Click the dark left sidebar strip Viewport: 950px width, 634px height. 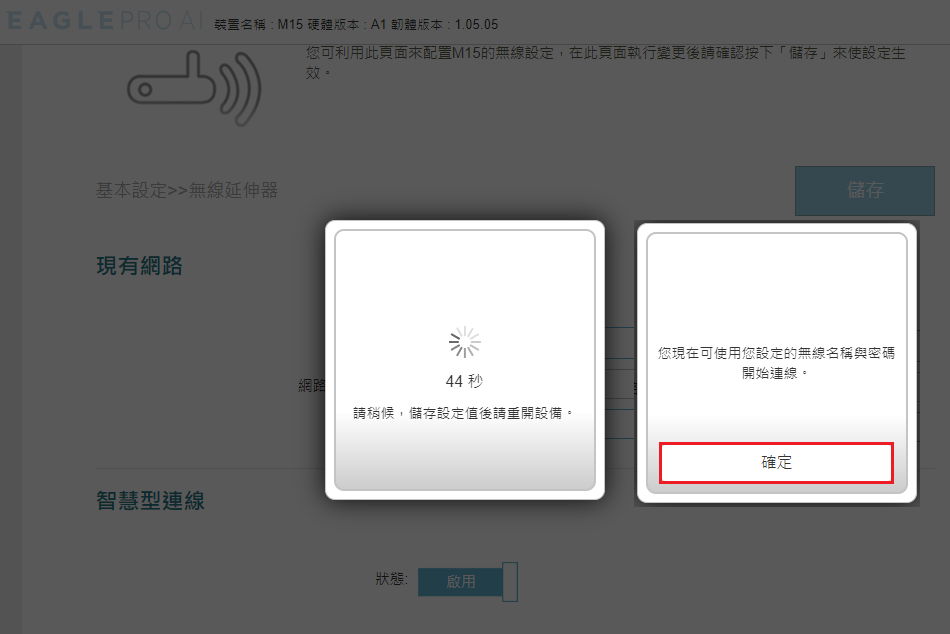pyautogui.click(x=11, y=339)
